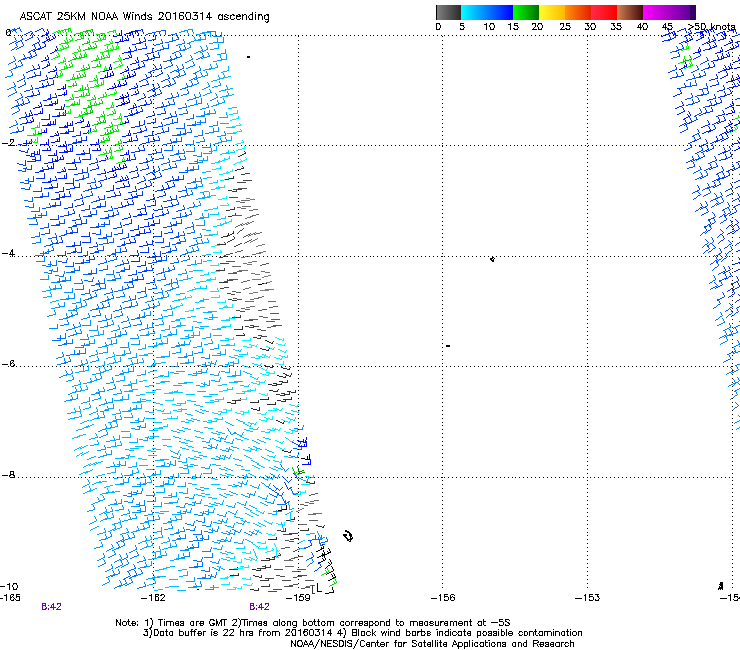Click the 'NOAA/NESDIS/Center for Satellite Applications and Research' credit
740x650 pixels.
(x=432, y=644)
